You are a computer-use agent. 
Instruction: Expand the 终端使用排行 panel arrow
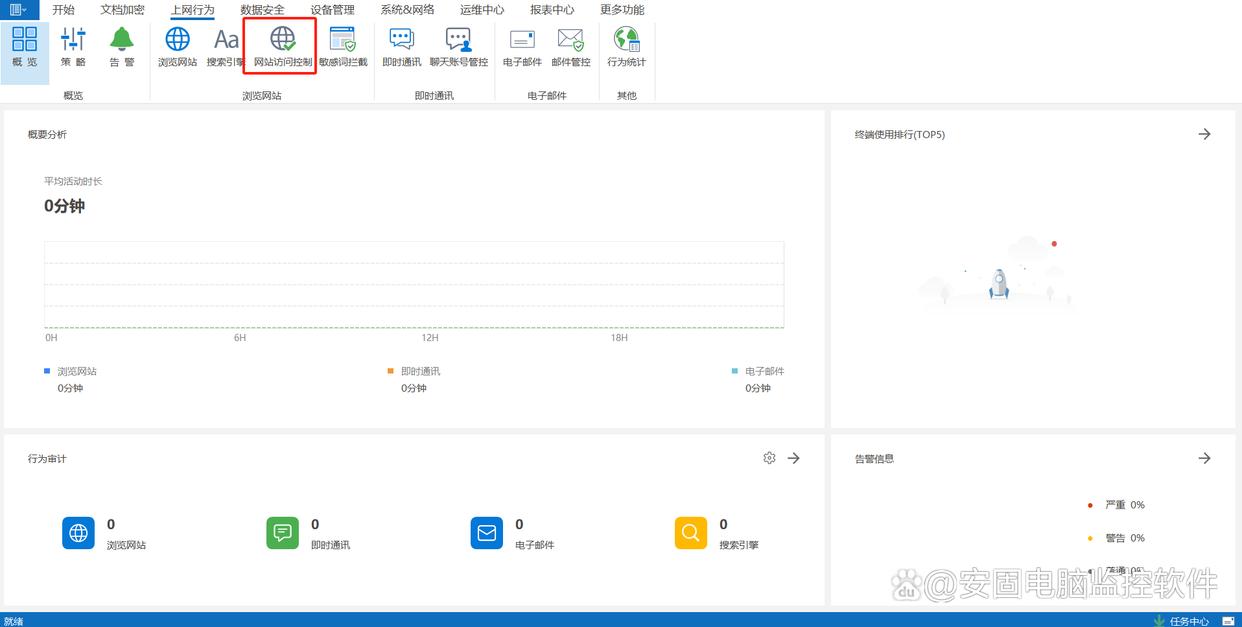[1204, 134]
